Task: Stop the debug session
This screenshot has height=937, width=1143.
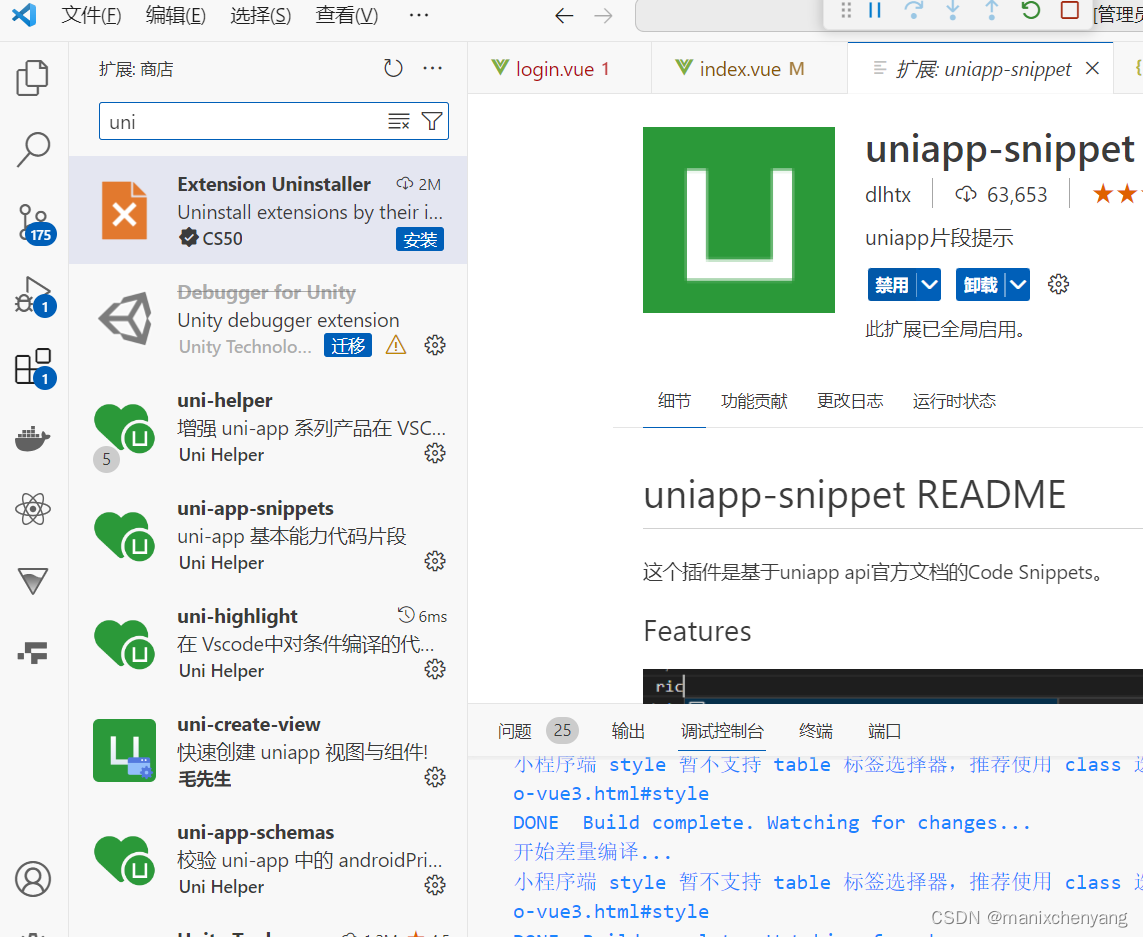Action: point(1069,10)
